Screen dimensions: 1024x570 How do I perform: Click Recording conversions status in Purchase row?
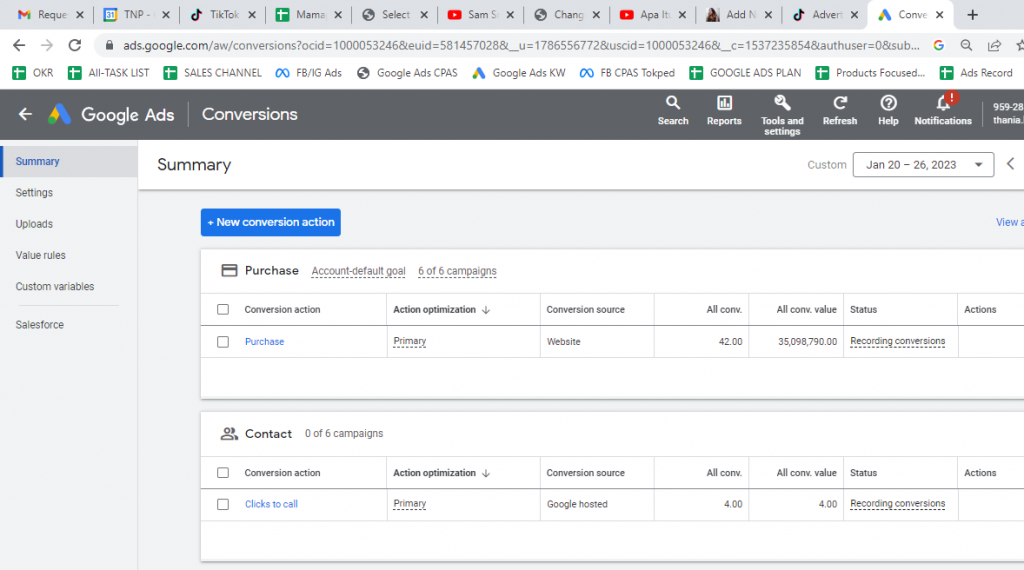897,341
